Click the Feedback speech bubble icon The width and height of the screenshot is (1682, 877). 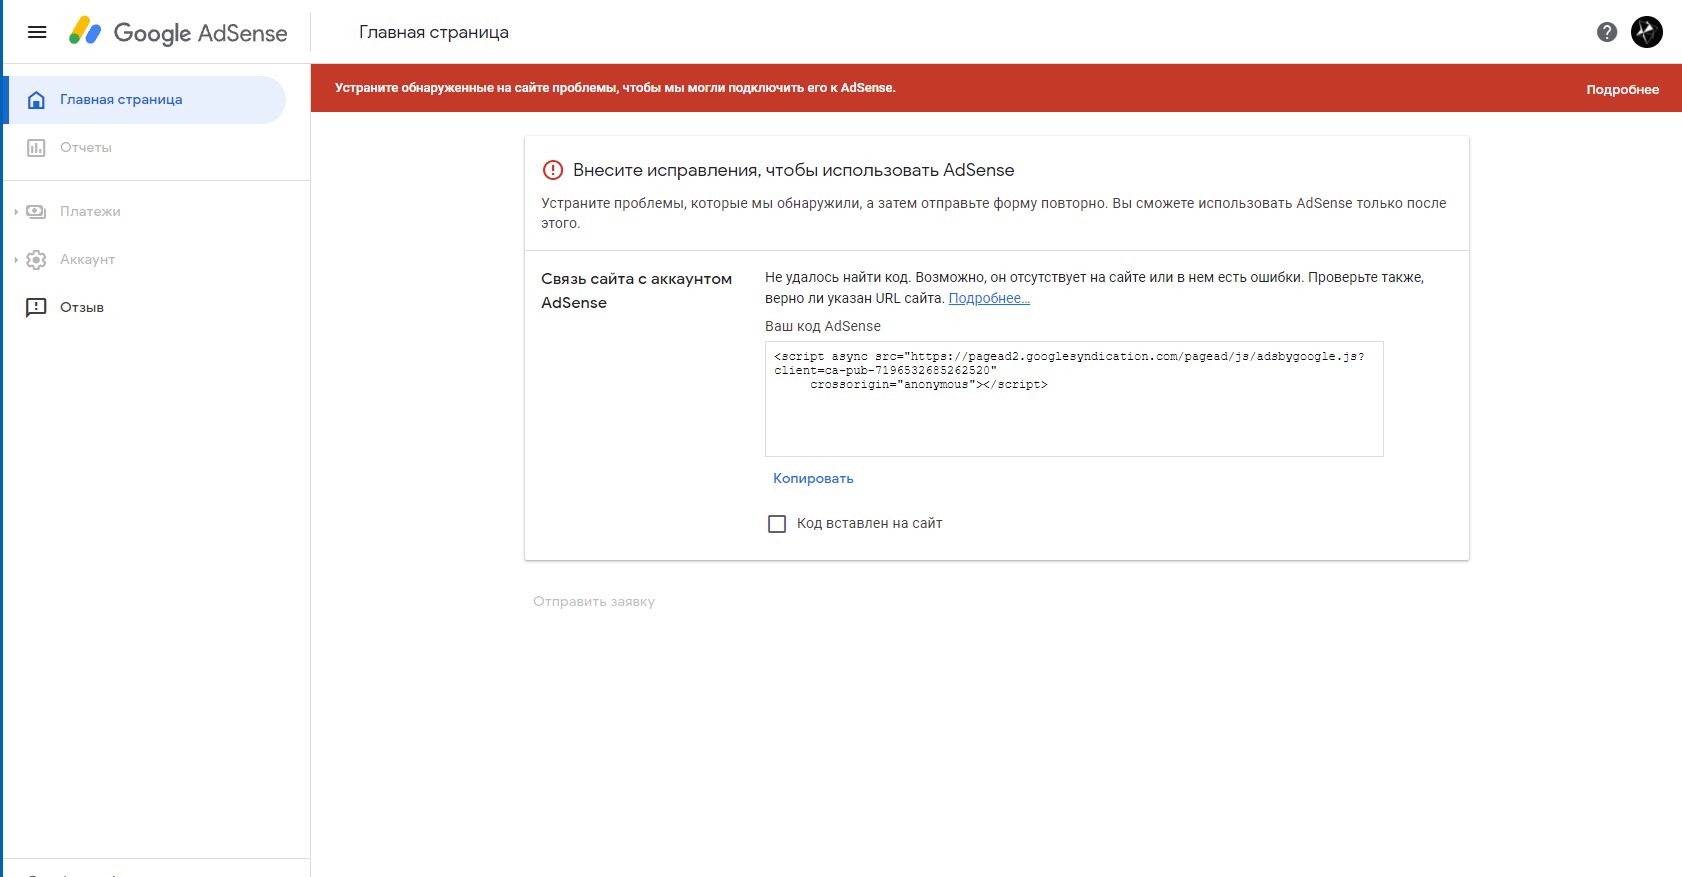[x=36, y=307]
